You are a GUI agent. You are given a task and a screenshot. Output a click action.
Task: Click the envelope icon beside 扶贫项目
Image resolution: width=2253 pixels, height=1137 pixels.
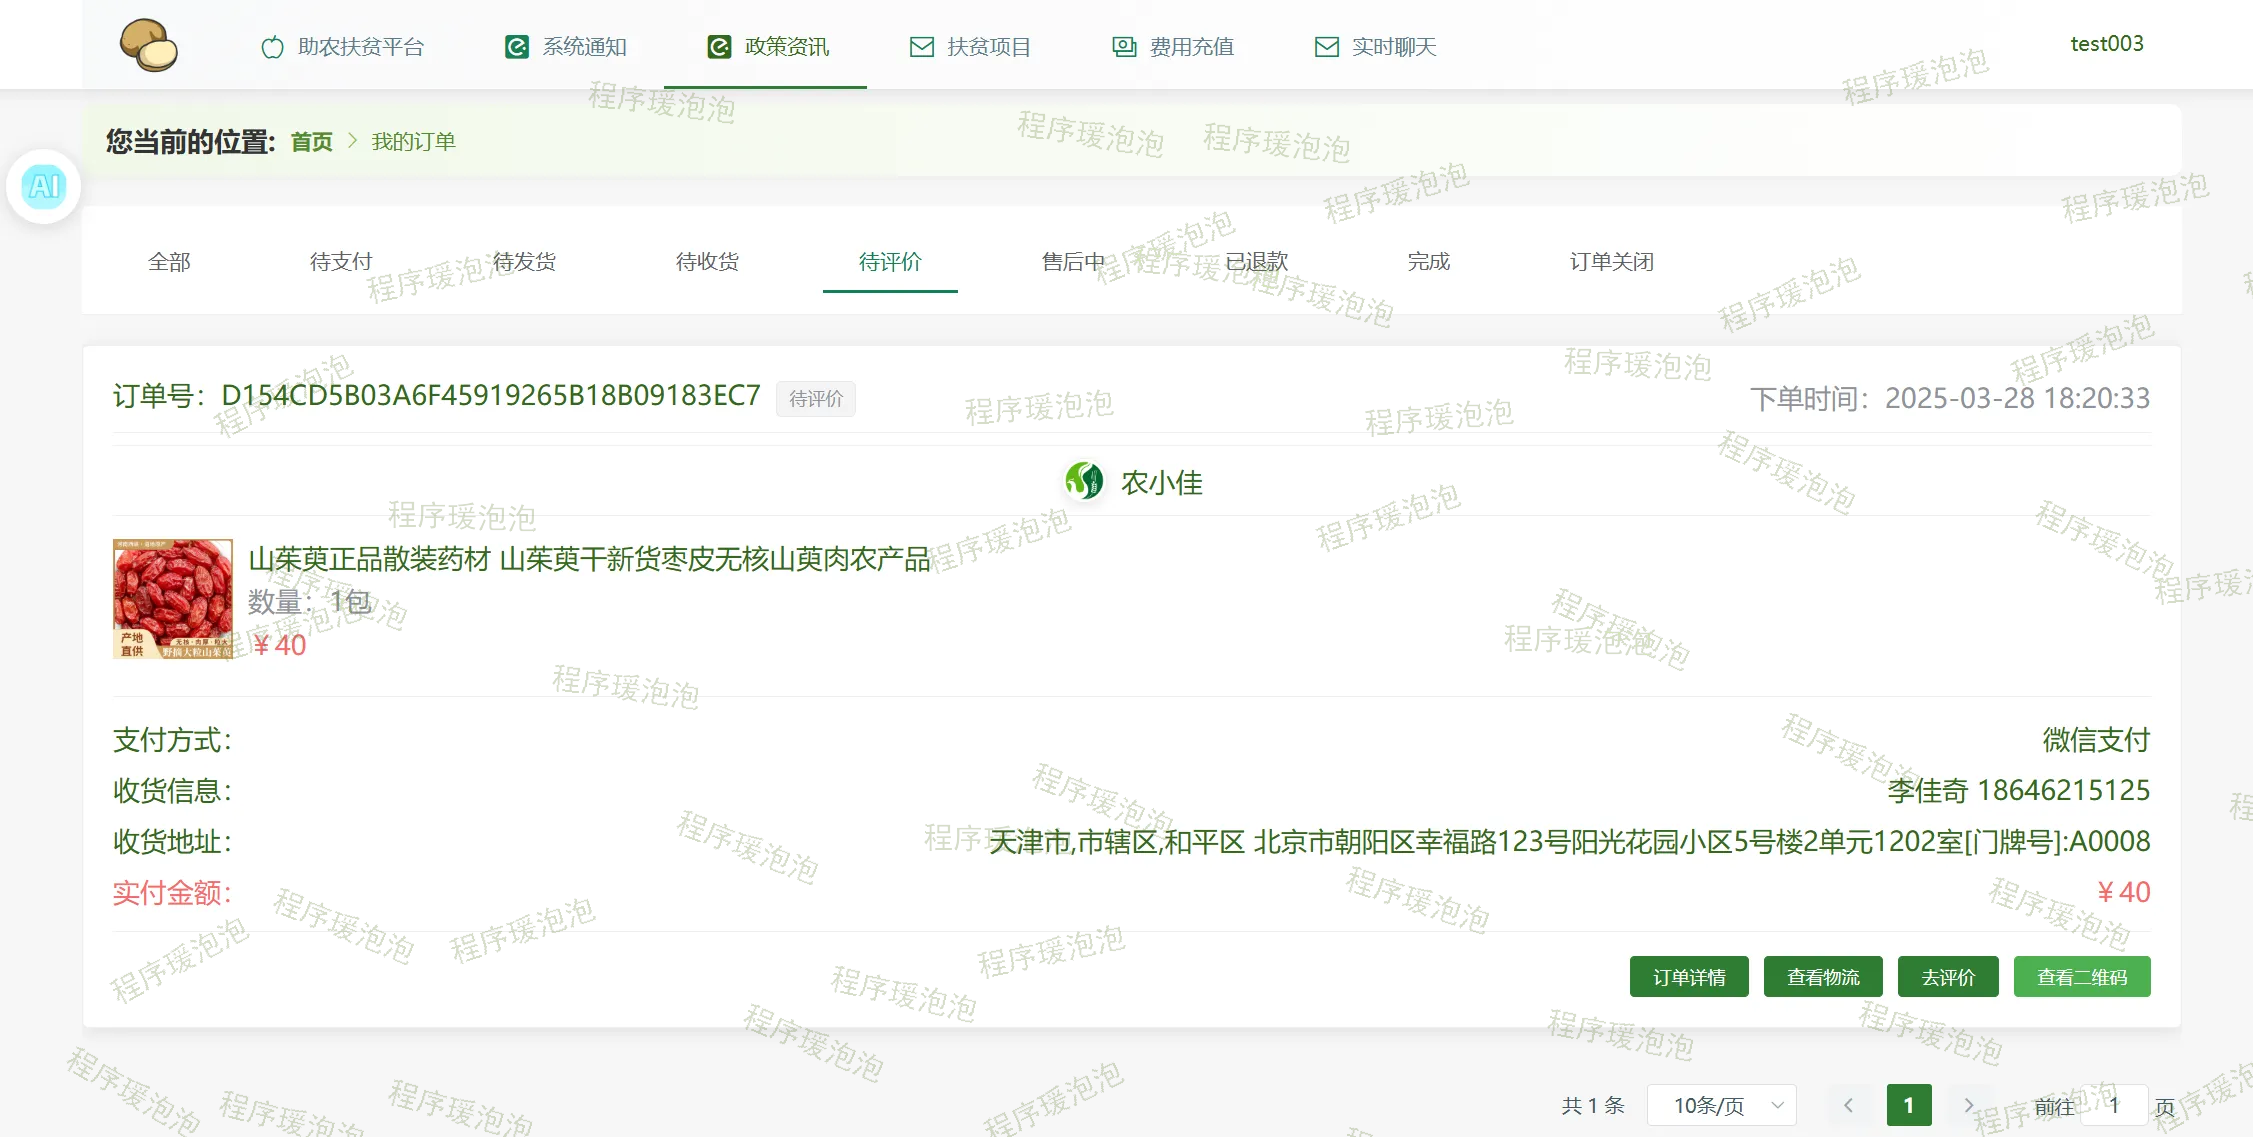921,47
